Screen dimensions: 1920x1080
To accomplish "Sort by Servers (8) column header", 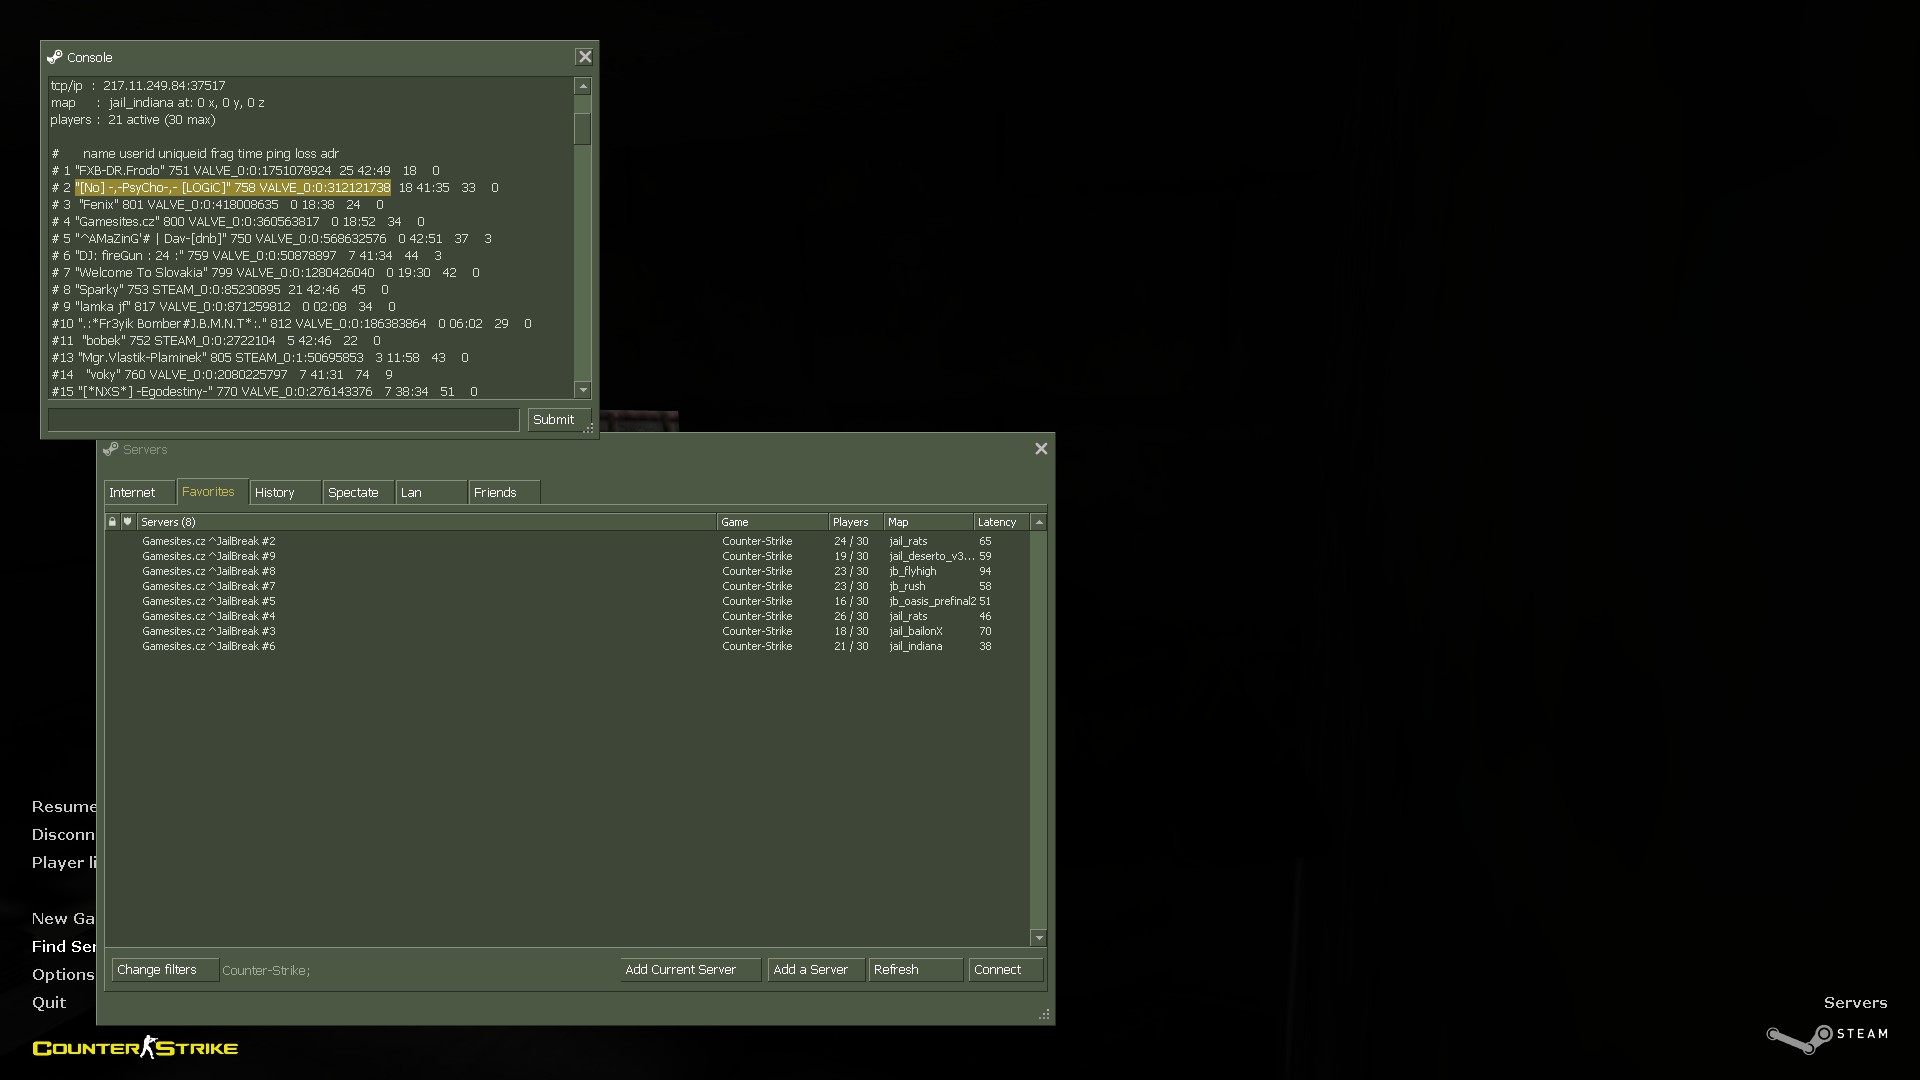I will (426, 522).
